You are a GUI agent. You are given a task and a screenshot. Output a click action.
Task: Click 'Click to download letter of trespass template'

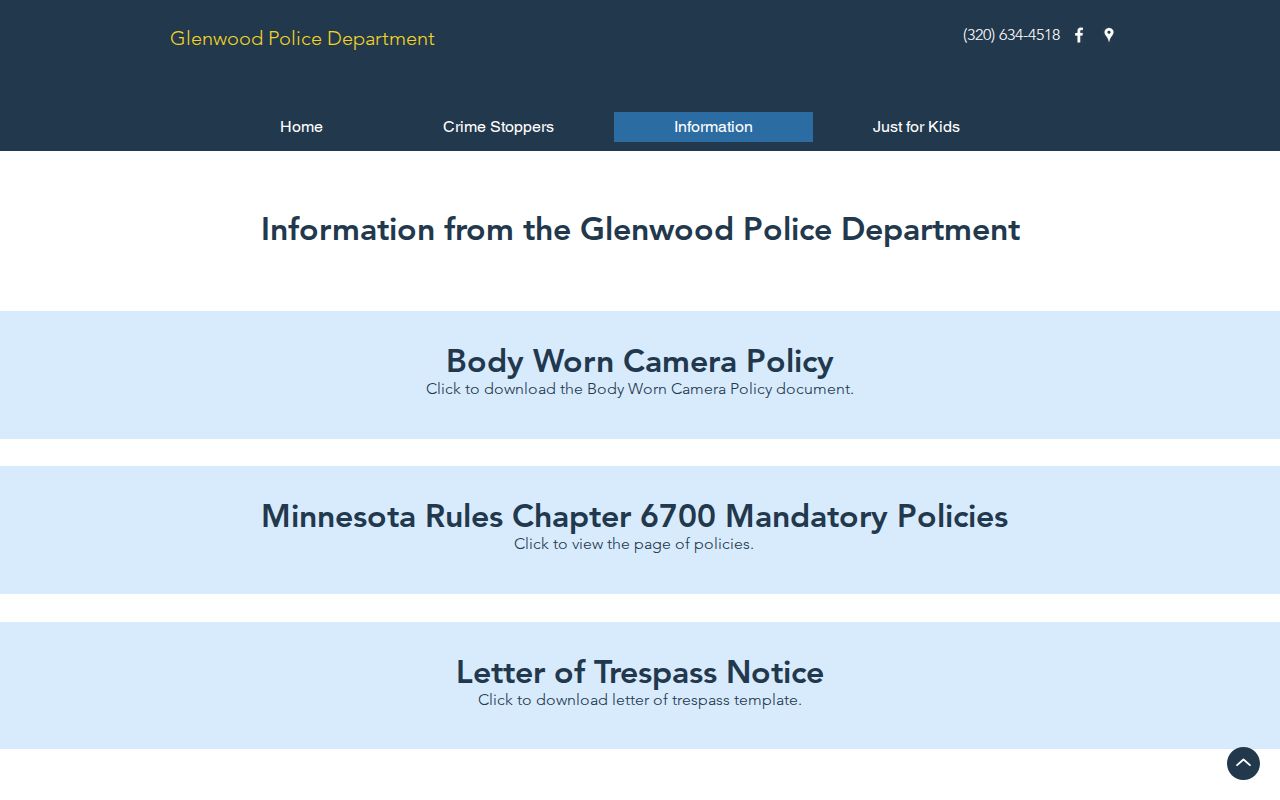[x=640, y=700]
